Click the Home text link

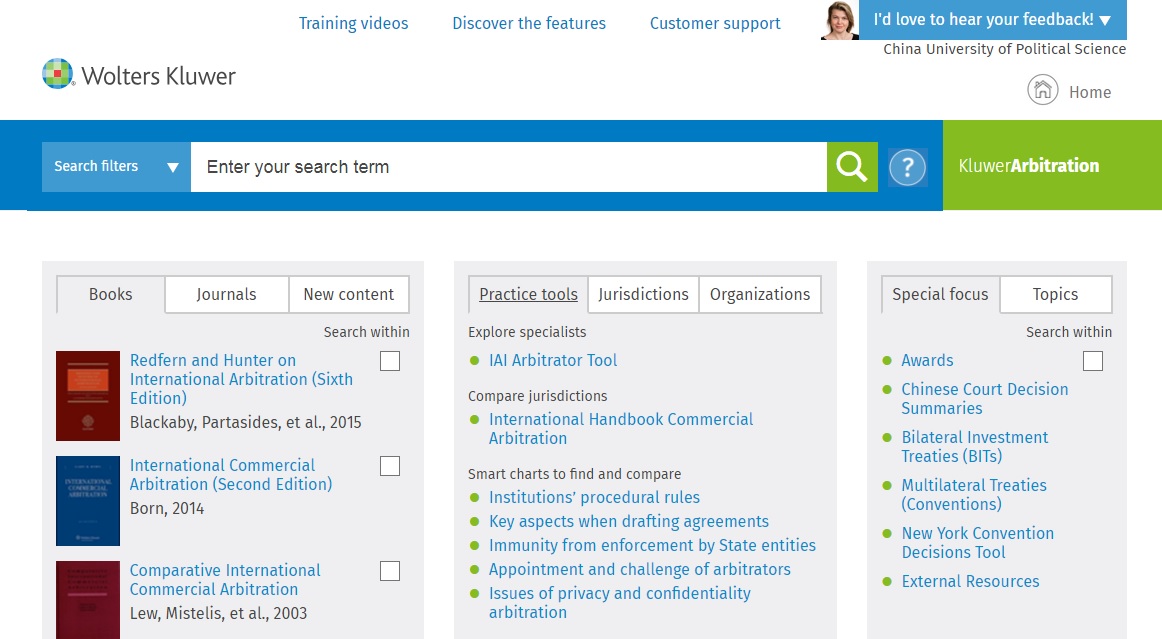(x=1090, y=92)
